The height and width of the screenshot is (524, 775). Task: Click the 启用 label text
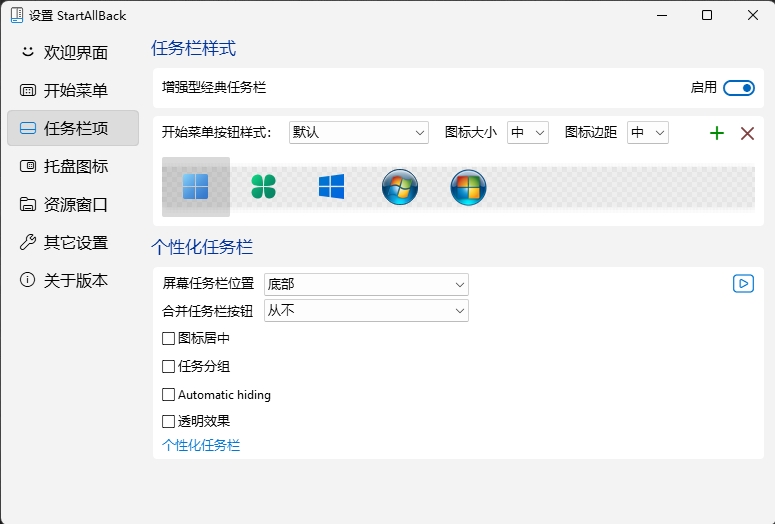click(703, 87)
